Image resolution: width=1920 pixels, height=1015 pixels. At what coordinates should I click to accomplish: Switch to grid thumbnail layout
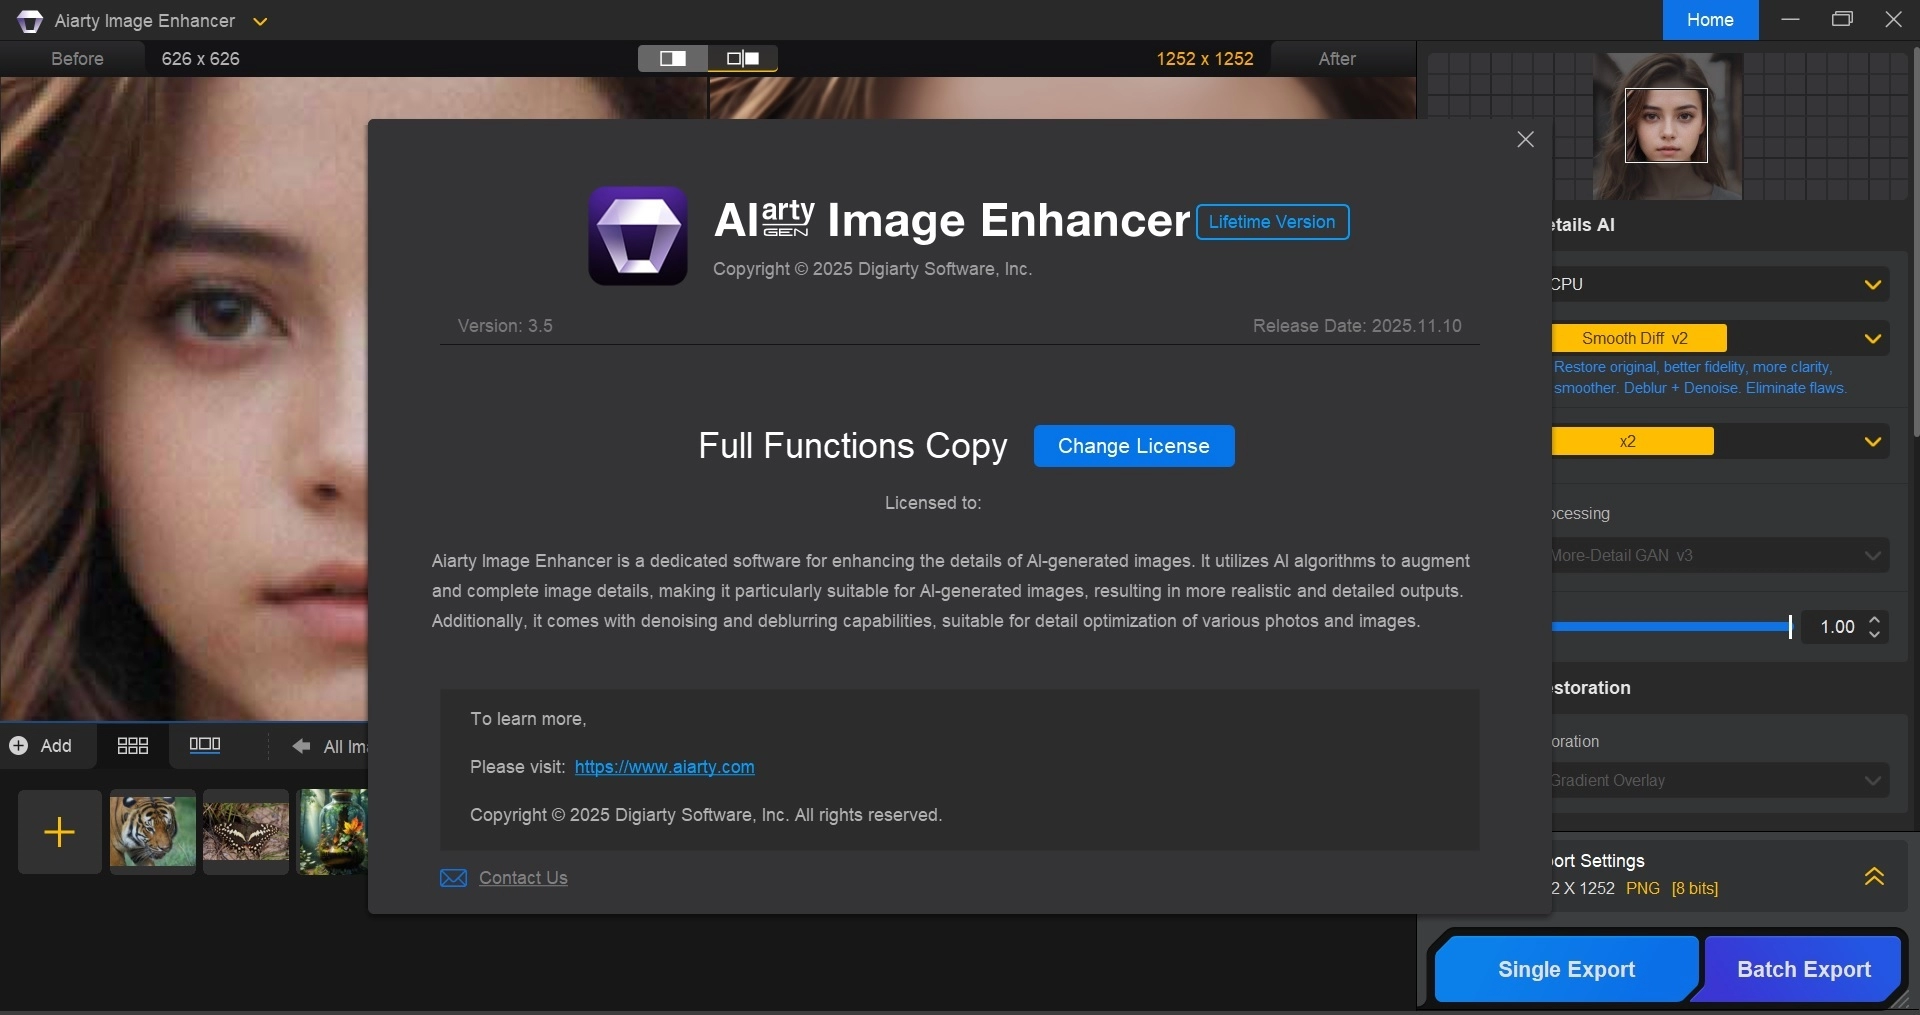tap(133, 746)
